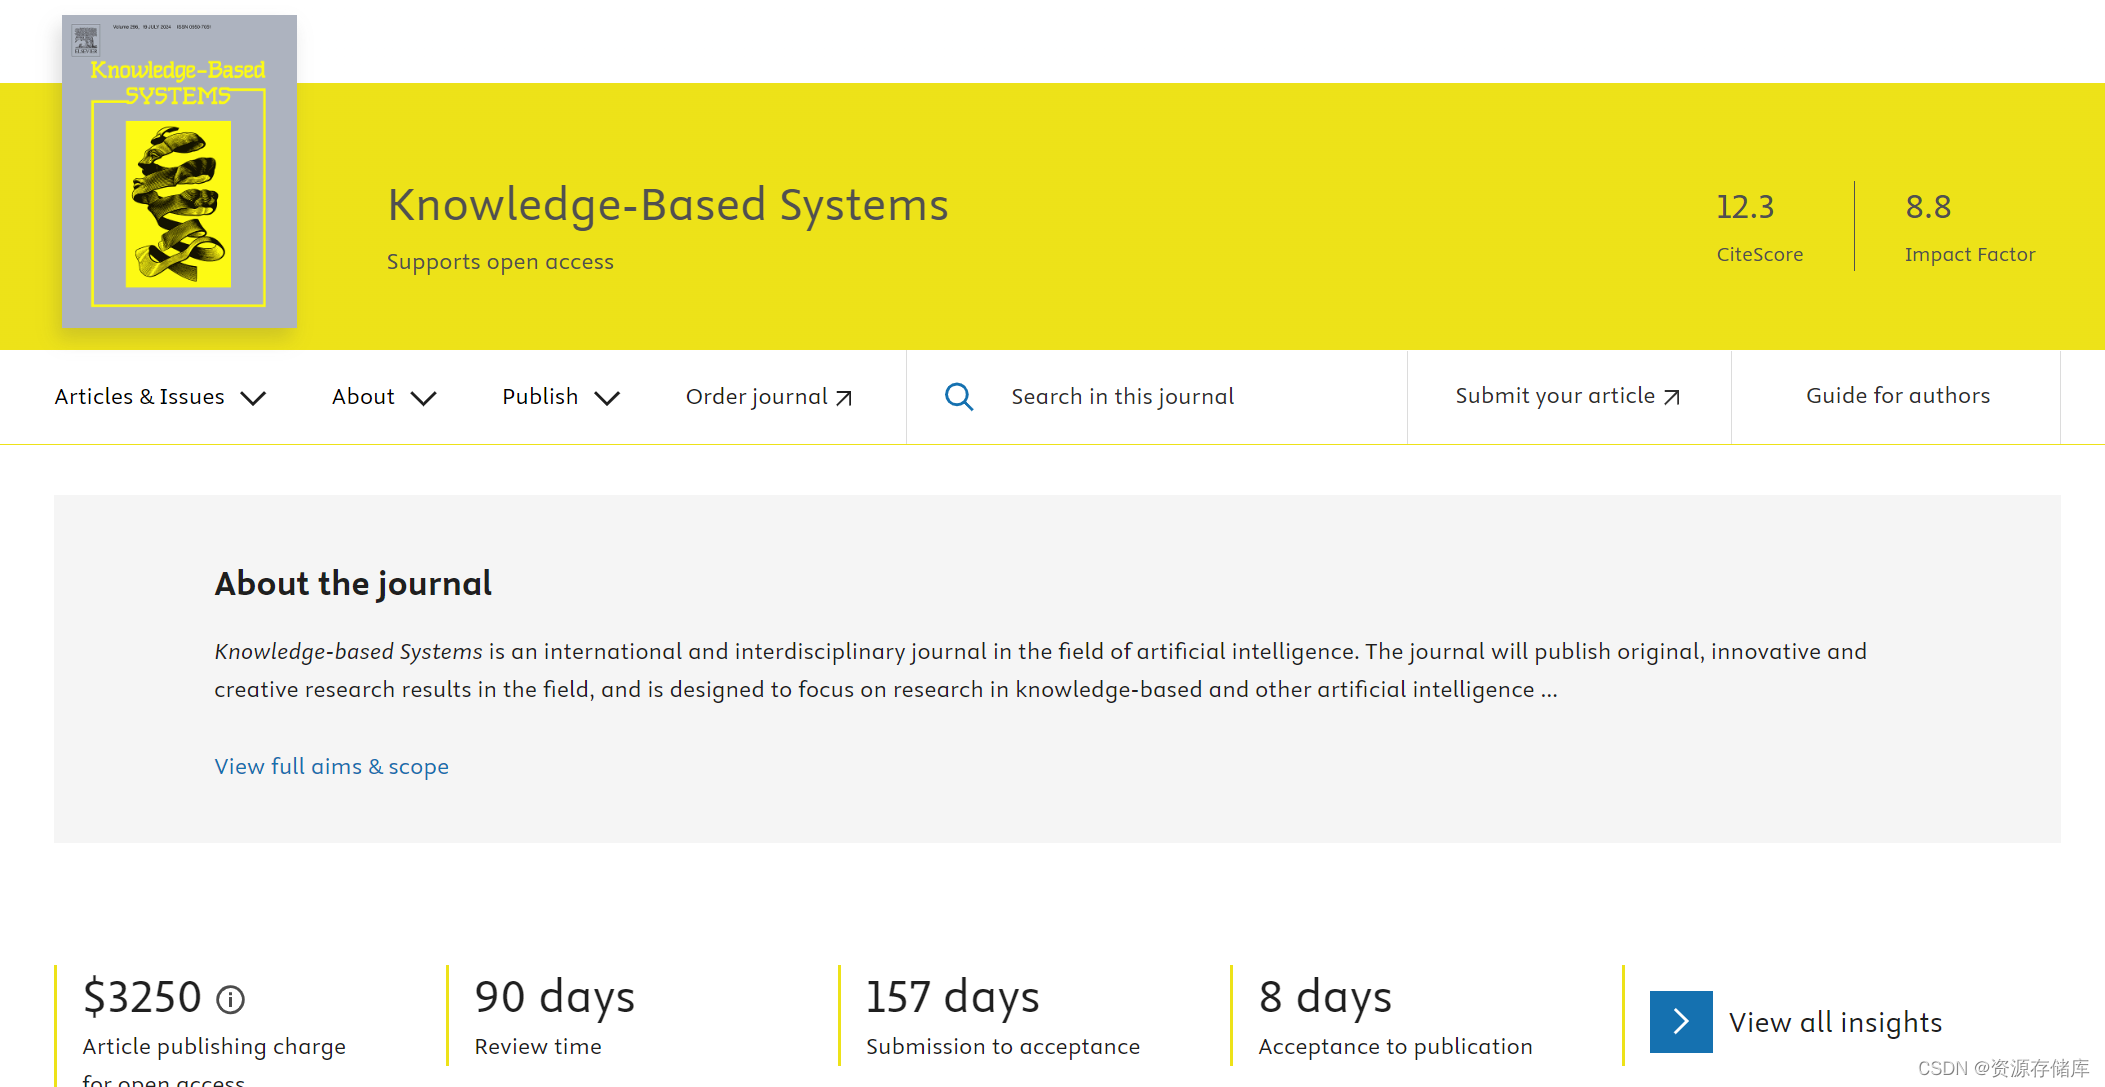Click the 12.3 CiteScore figure
2105x1087 pixels.
click(1745, 207)
